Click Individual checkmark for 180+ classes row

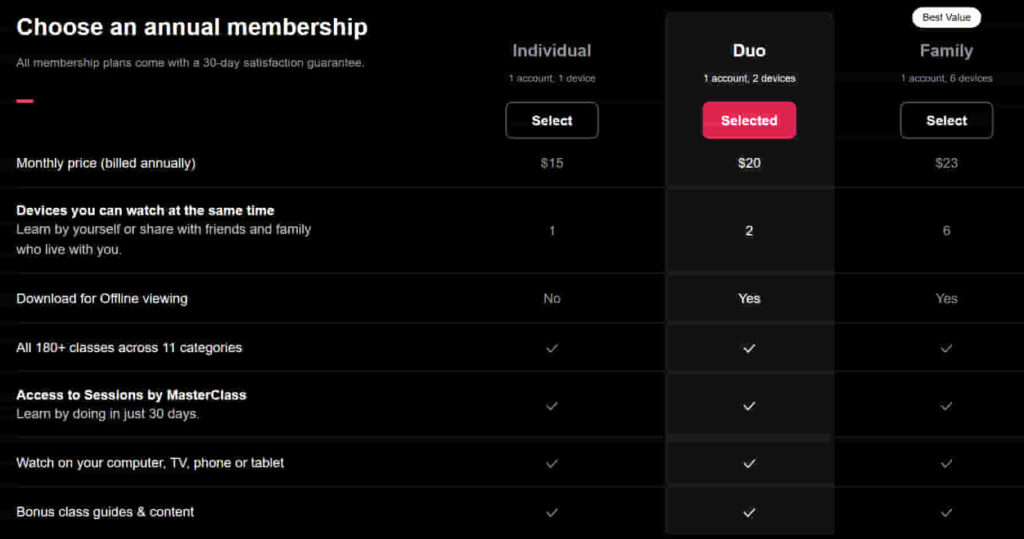(552, 348)
